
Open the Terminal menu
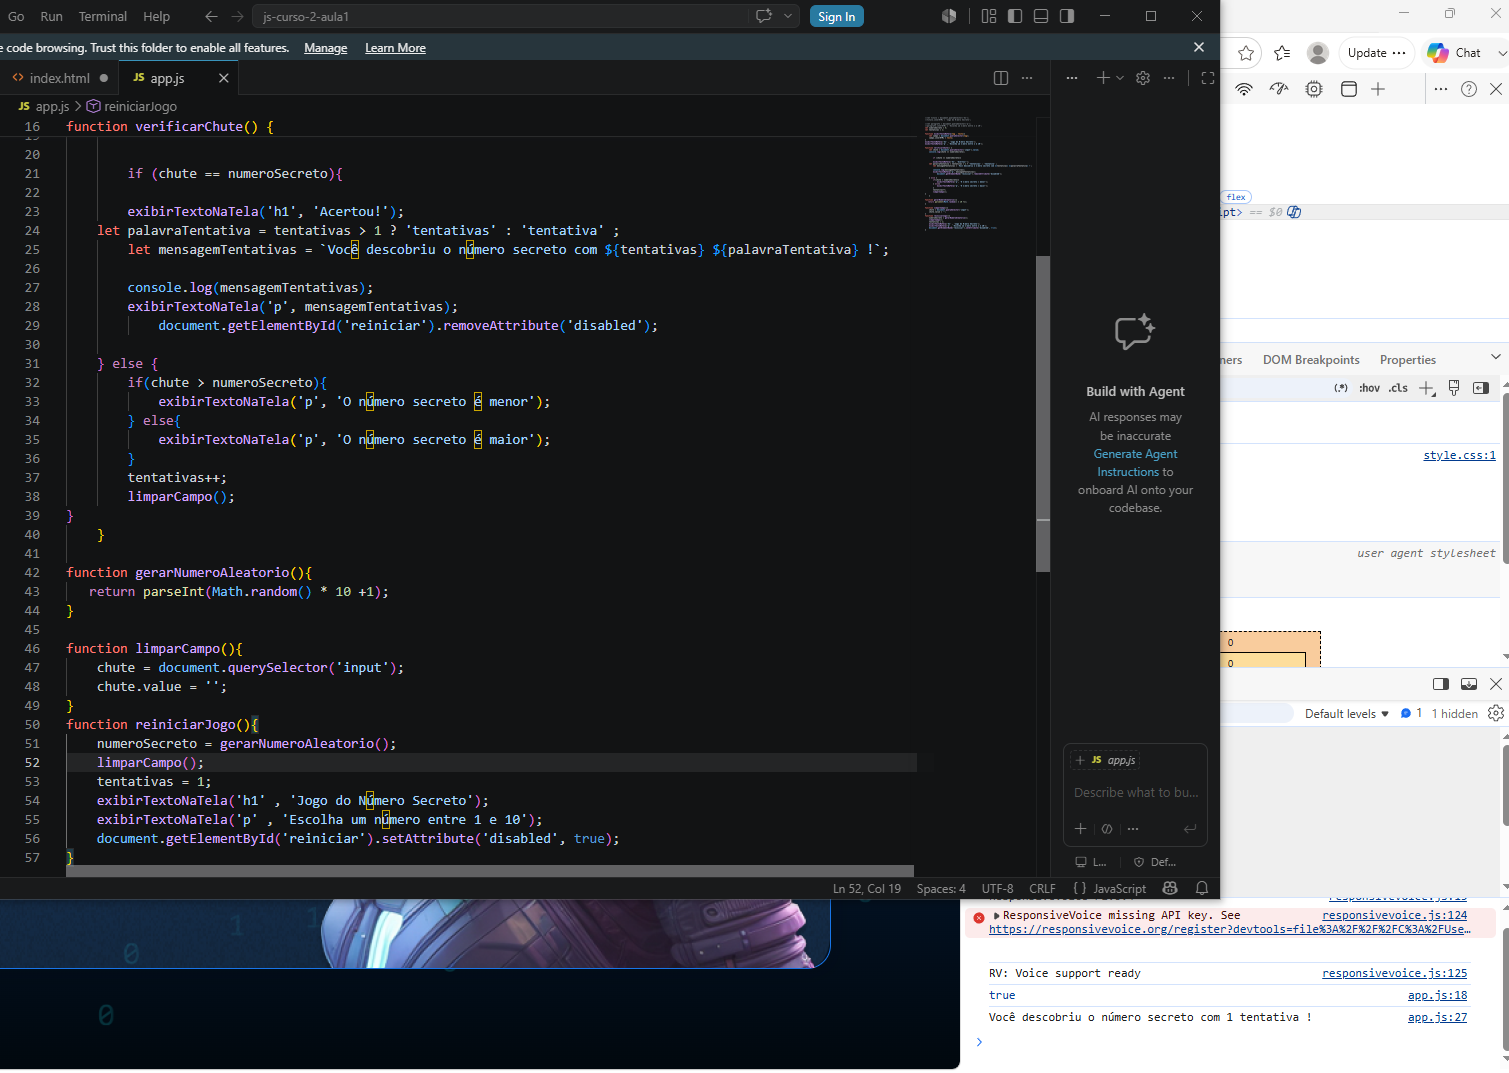(x=102, y=16)
